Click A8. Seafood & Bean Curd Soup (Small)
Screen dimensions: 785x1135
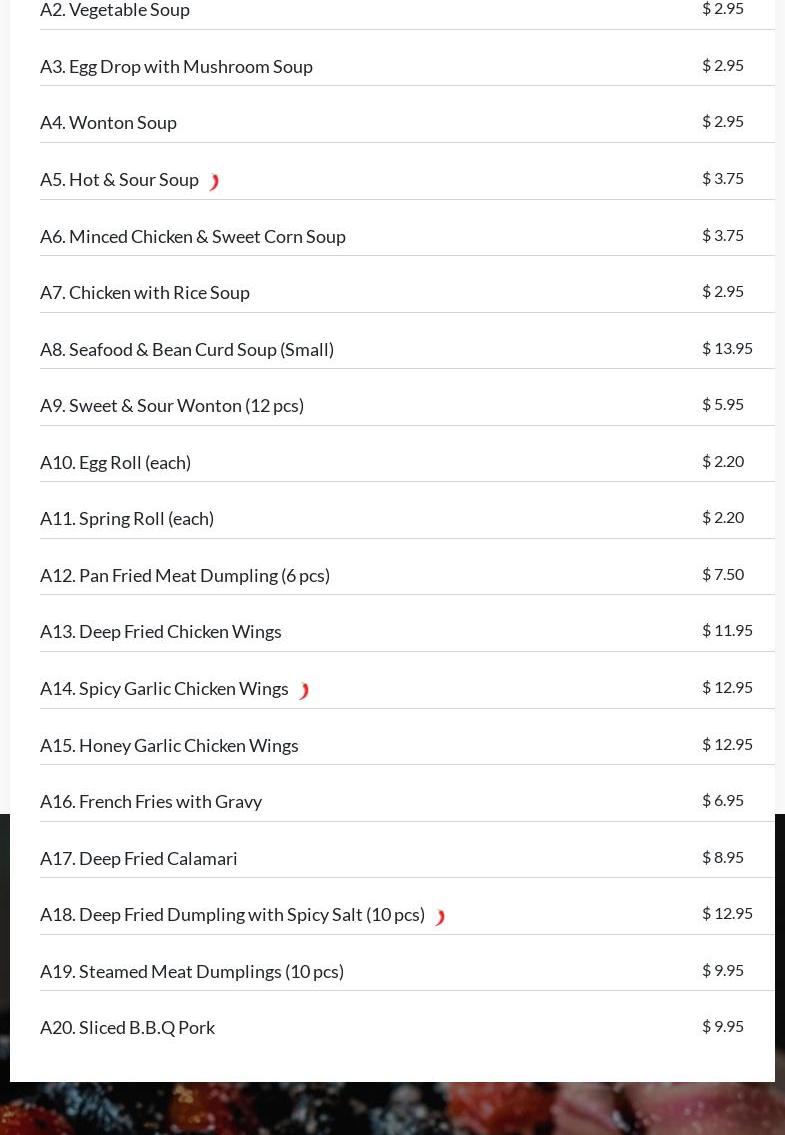click(x=187, y=349)
